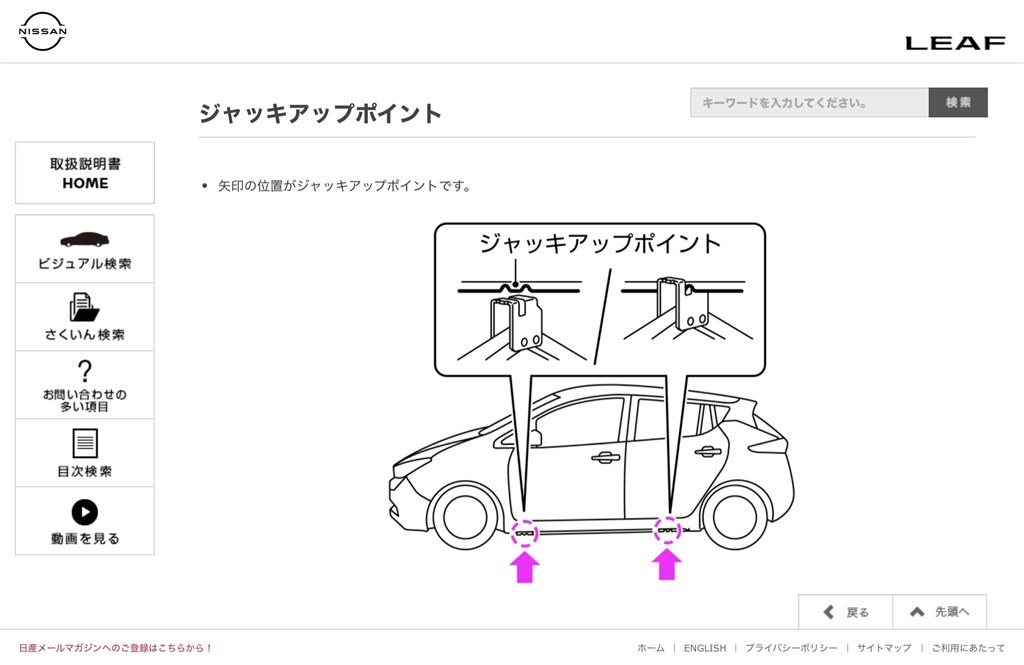Open 取扱説明書 HOME
The width and height of the screenshot is (1024, 665).
[85, 173]
